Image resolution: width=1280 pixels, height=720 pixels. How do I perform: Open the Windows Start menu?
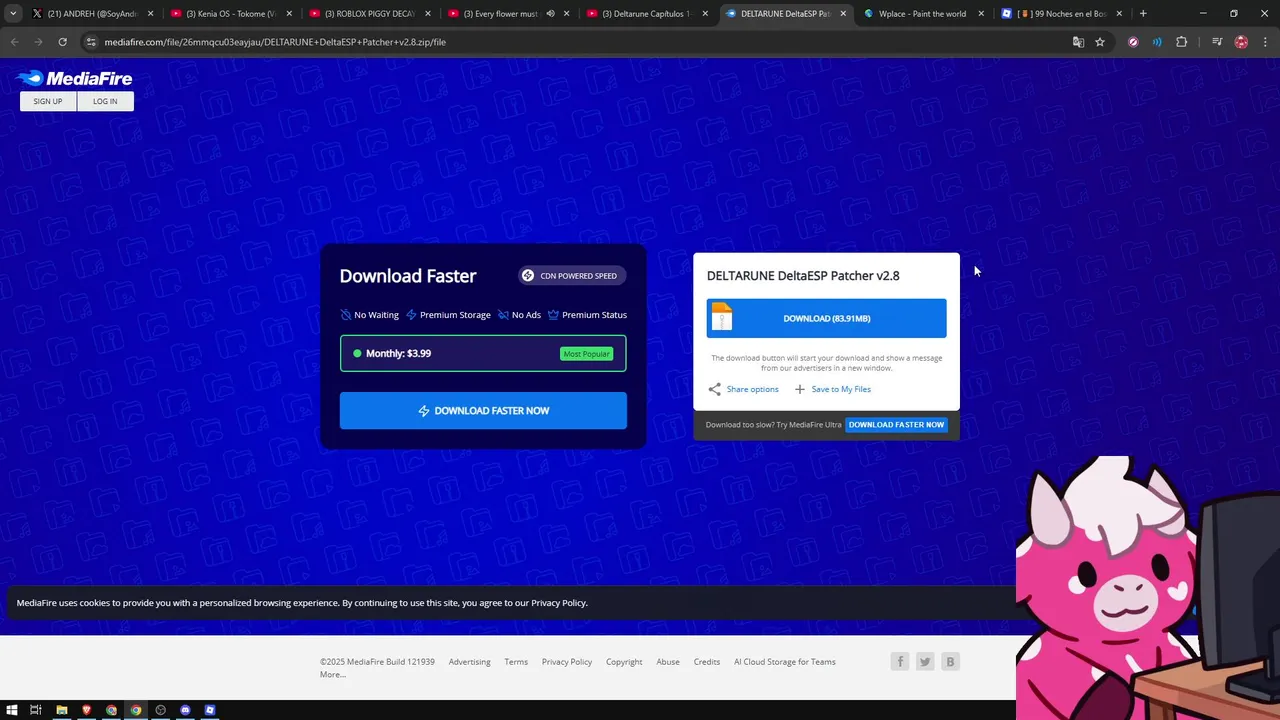click(12, 710)
